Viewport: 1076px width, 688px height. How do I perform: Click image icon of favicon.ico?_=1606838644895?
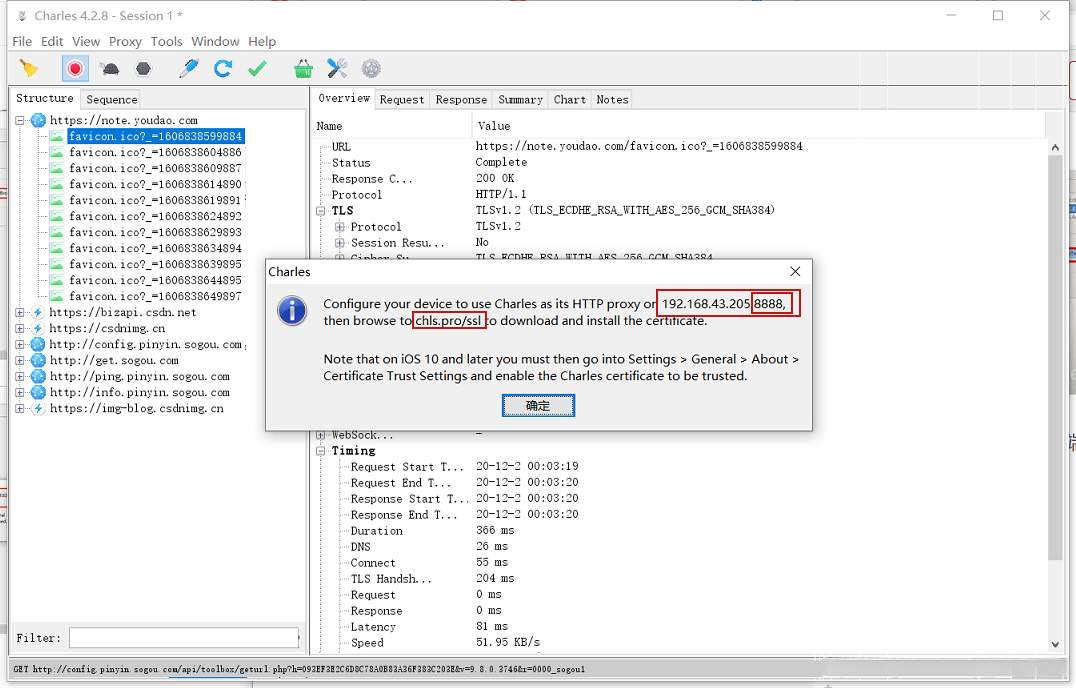coord(57,281)
